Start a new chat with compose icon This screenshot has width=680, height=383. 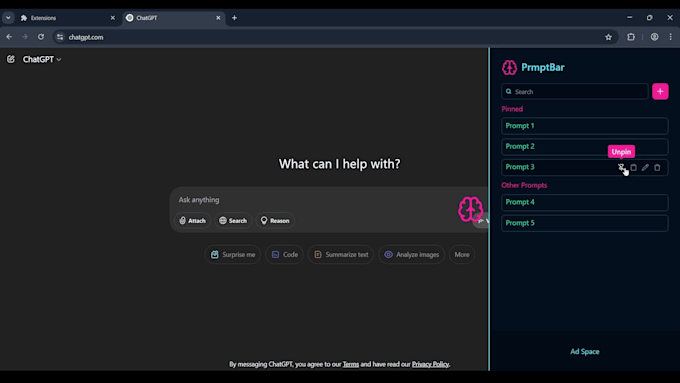11,59
